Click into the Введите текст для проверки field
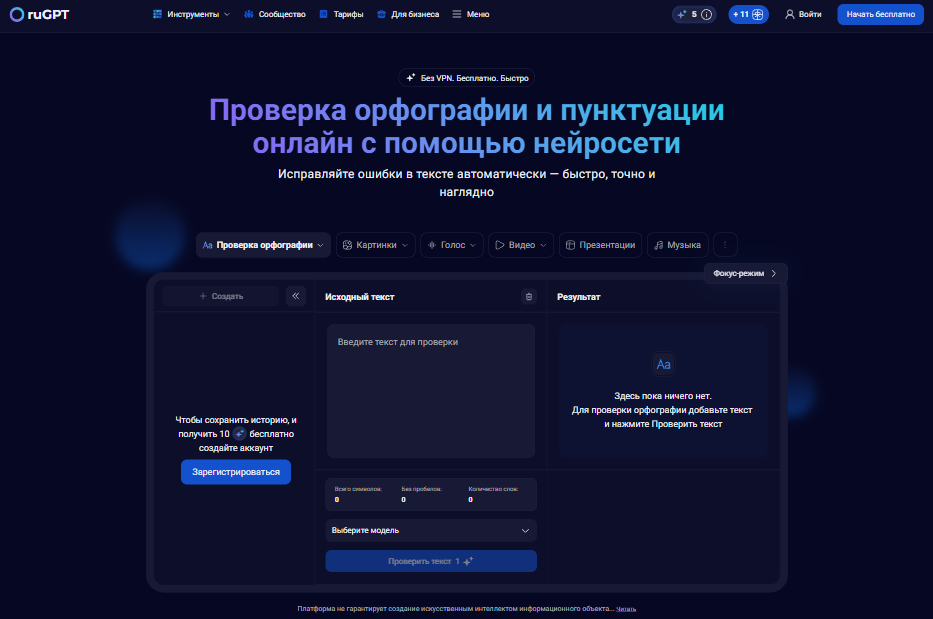 point(431,390)
